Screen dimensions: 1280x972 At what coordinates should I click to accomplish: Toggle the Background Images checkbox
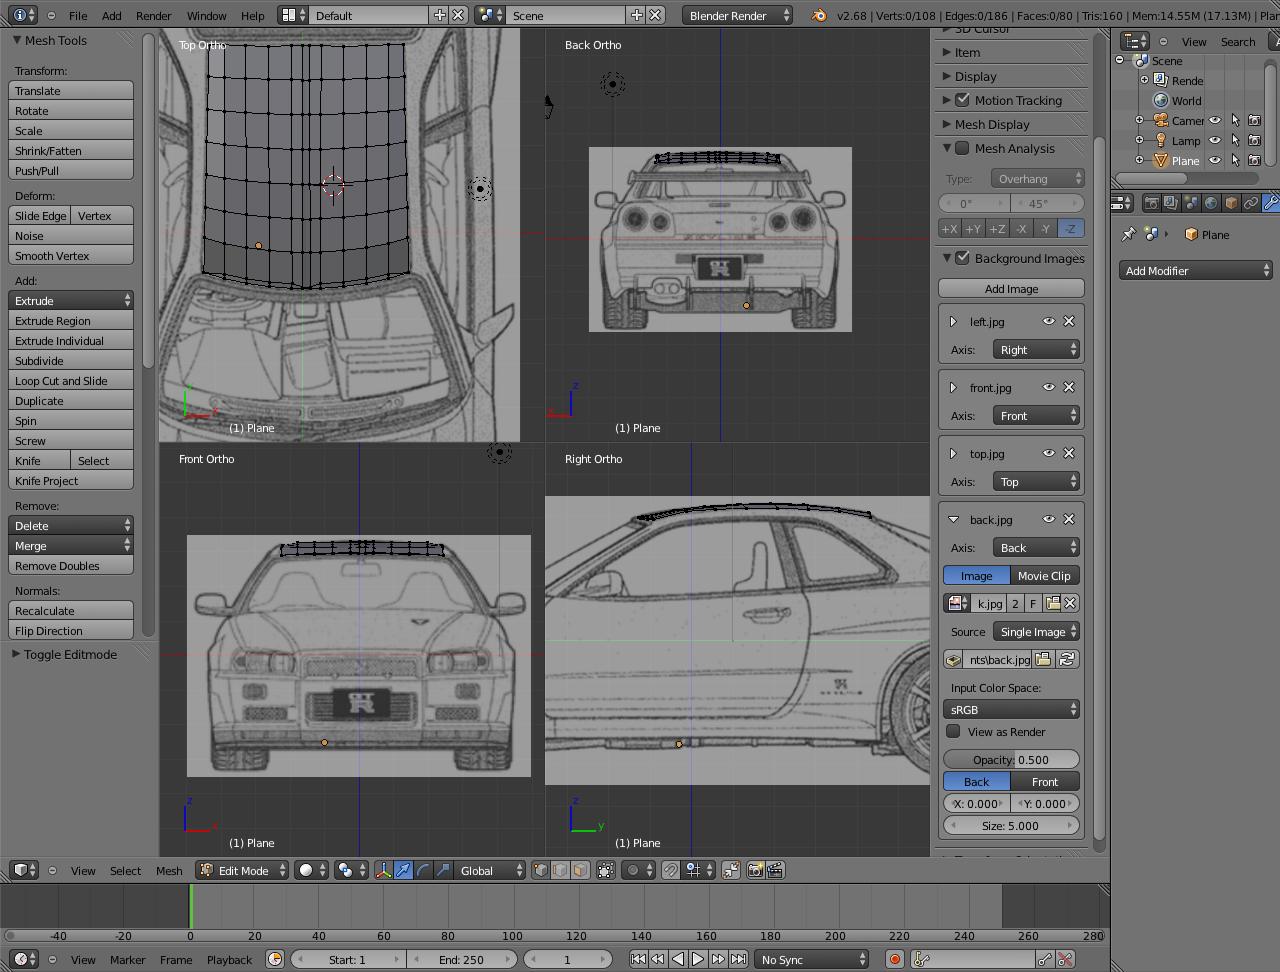(962, 258)
